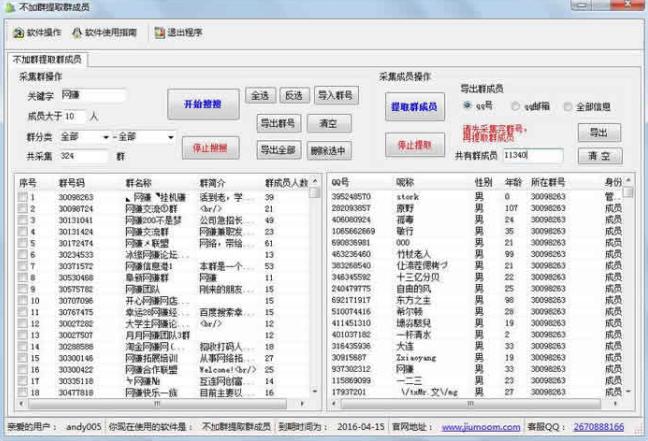Viewport: 648px width, 441px height.
Task: Click 退出程序 to exit
Action: pos(178,33)
